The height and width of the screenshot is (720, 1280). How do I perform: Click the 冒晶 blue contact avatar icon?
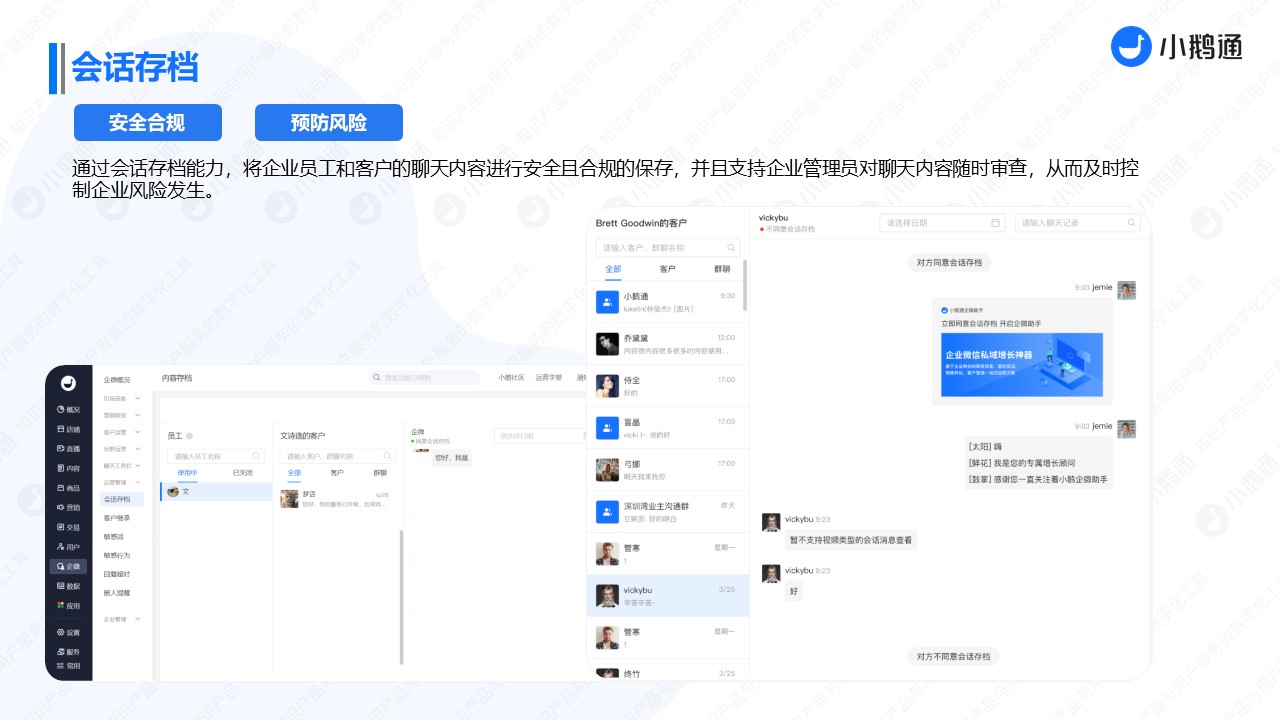pos(607,428)
